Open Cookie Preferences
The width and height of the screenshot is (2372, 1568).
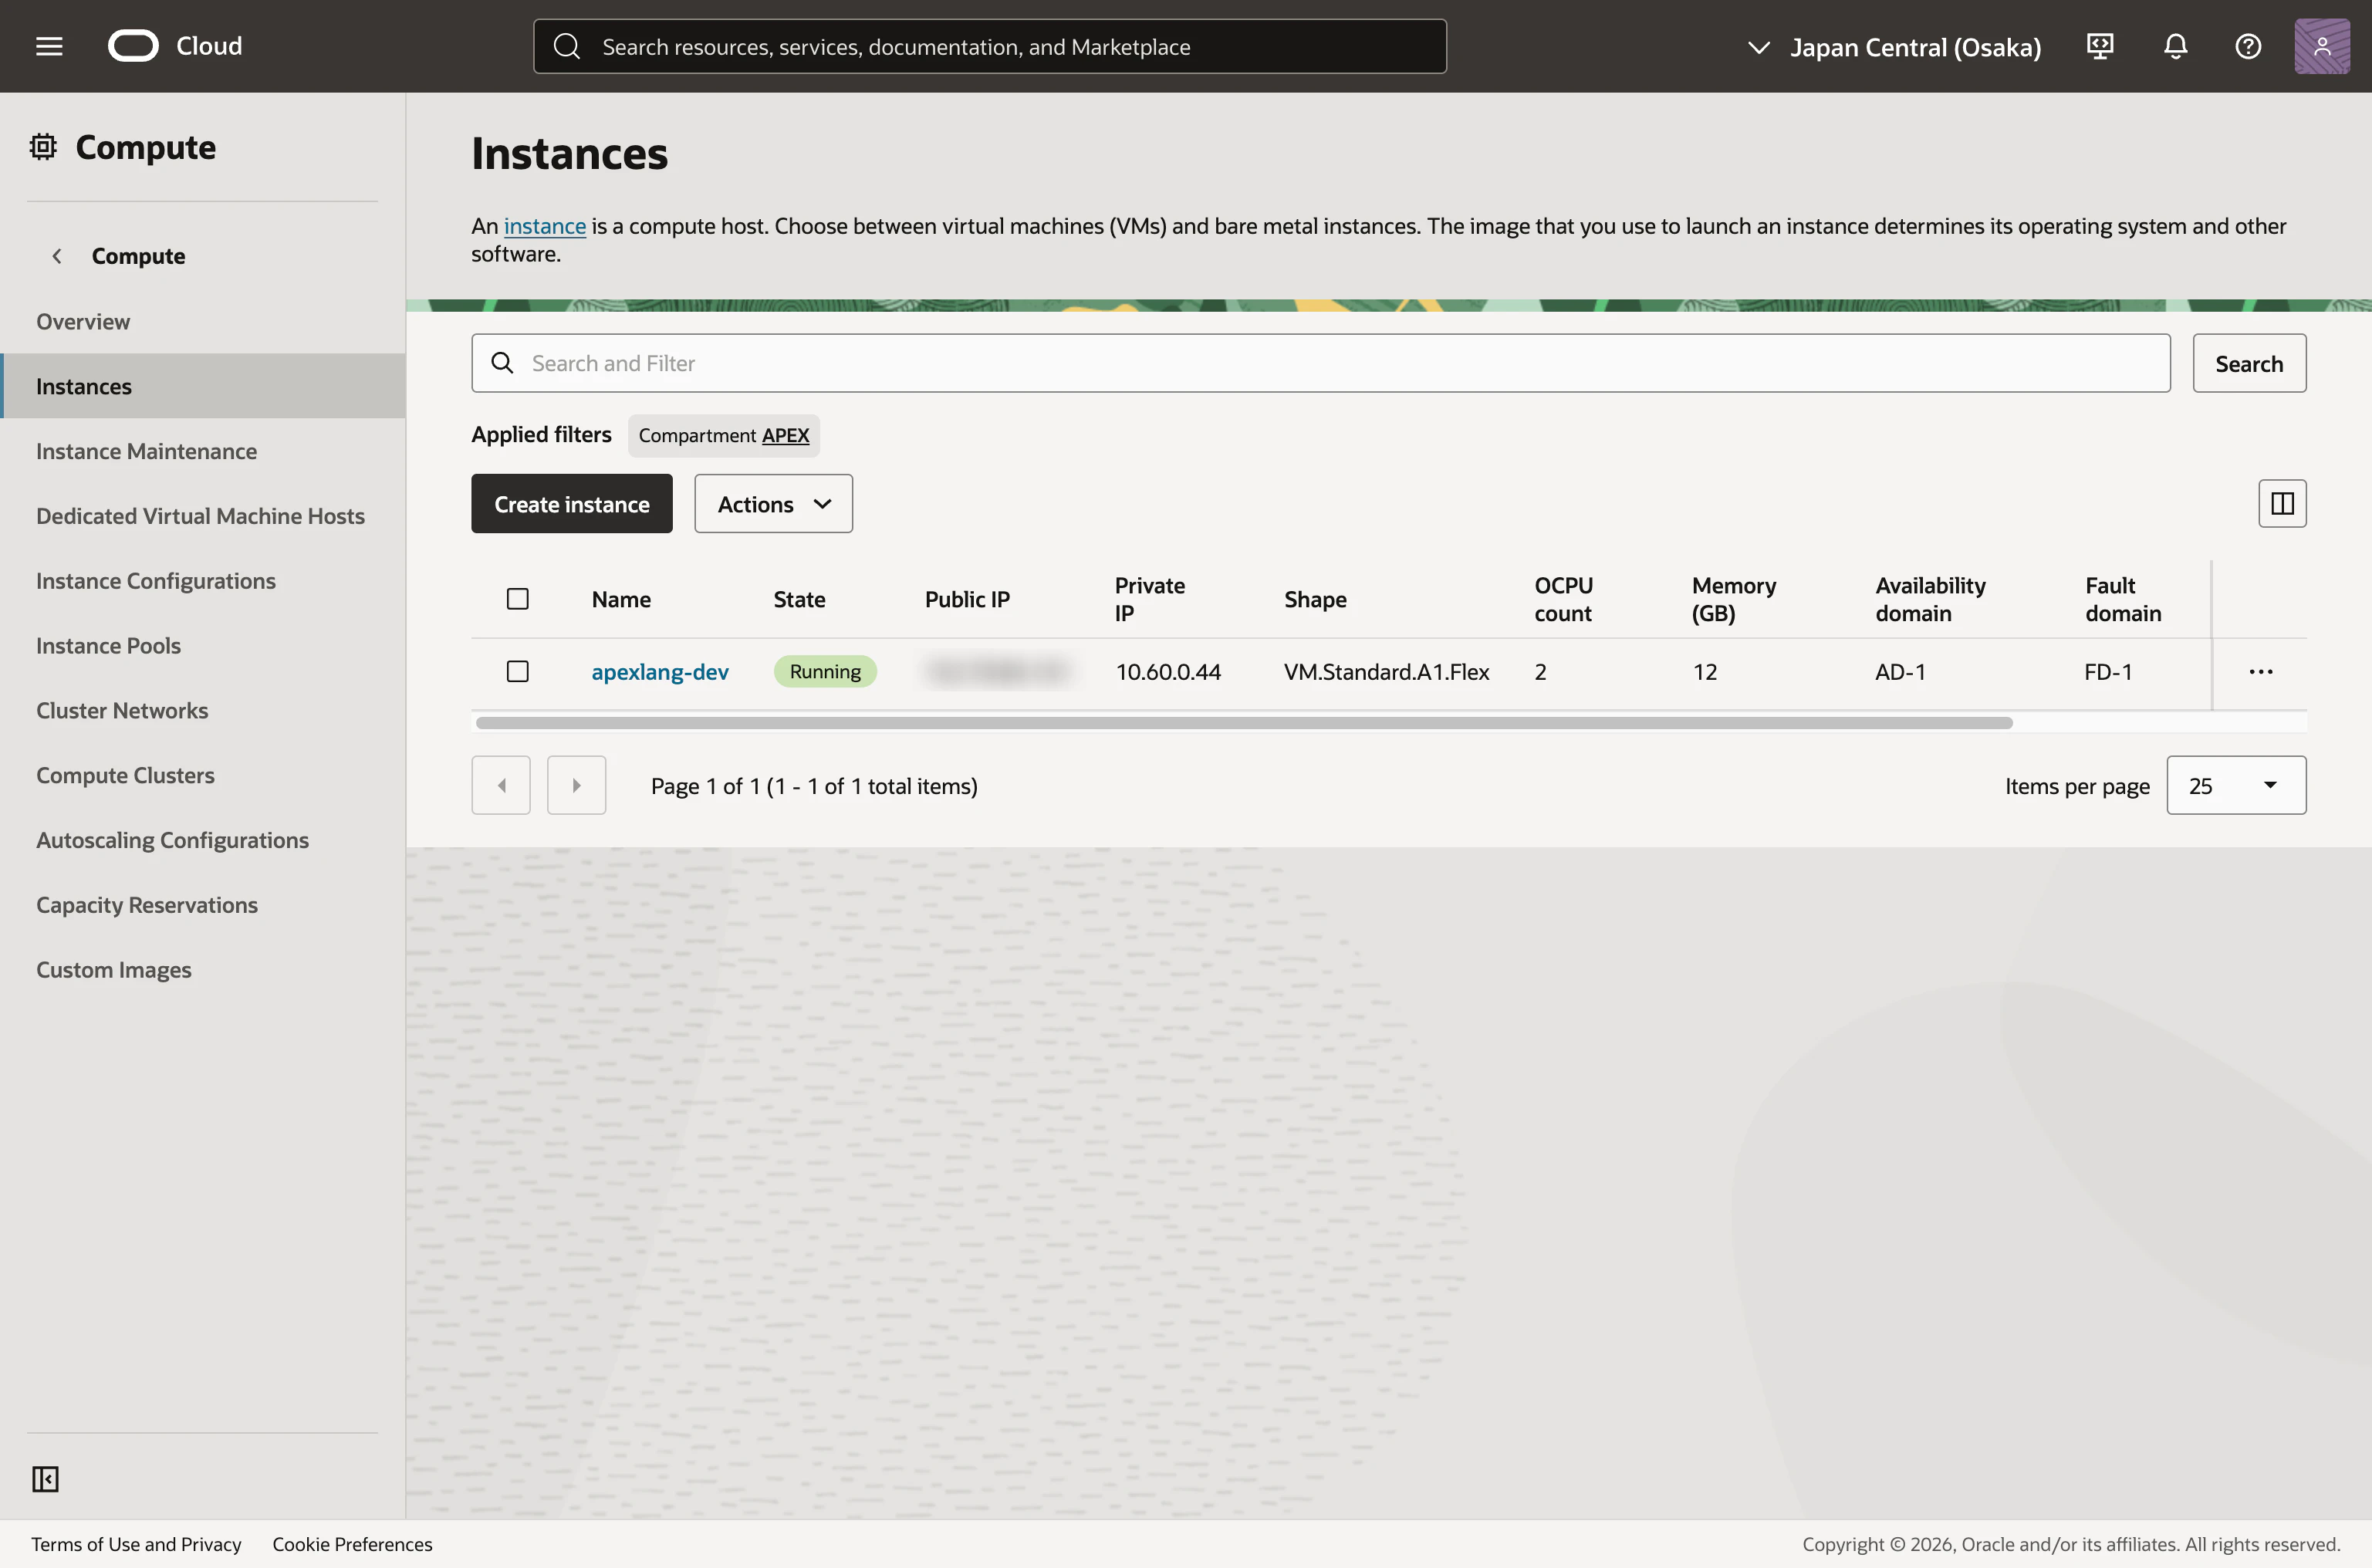coord(352,1544)
